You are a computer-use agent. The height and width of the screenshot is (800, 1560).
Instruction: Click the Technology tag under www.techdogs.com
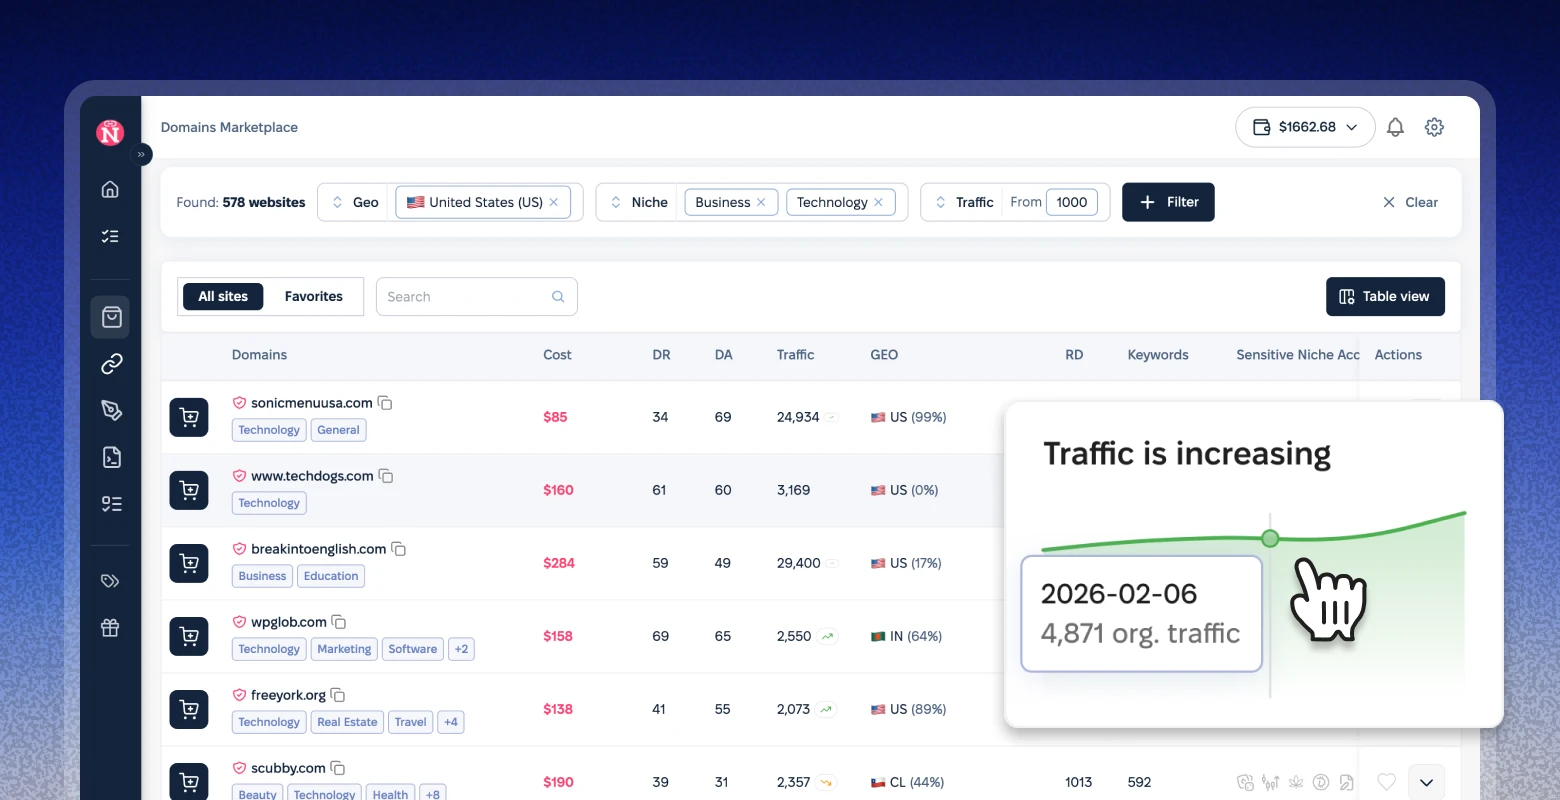269,503
